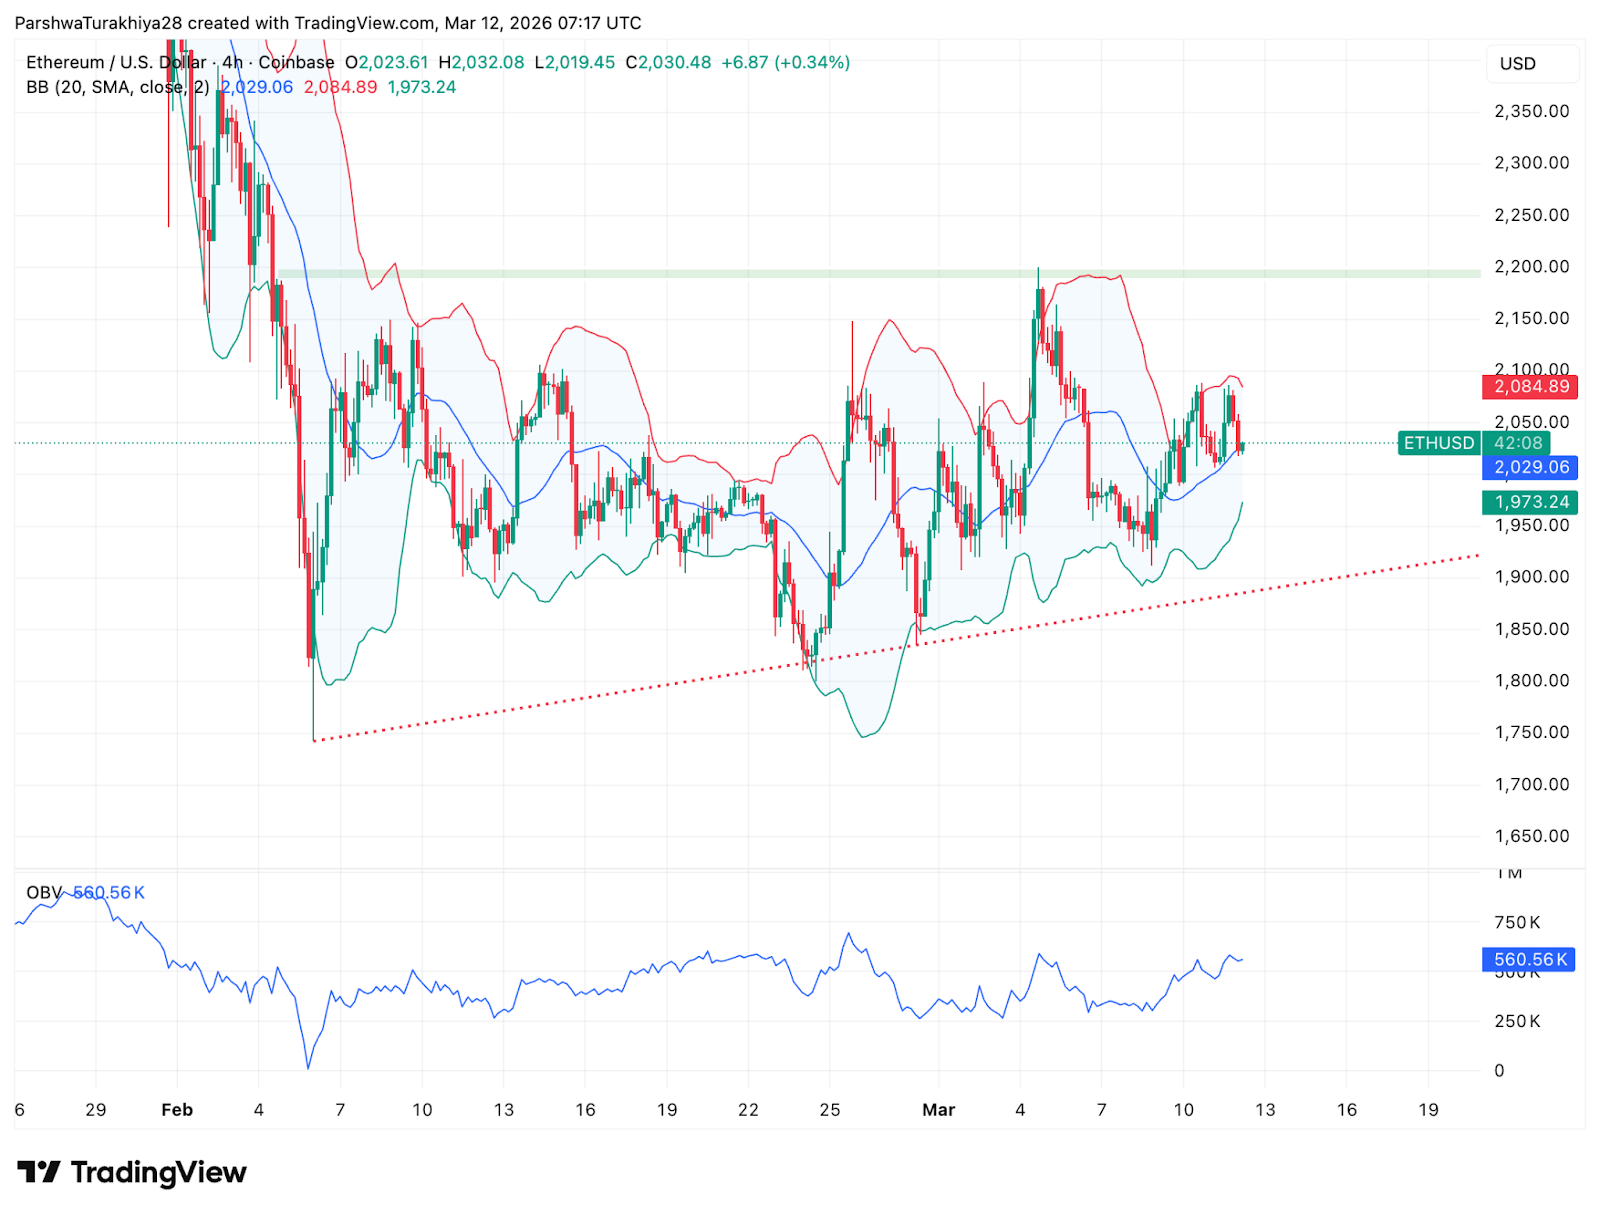
Task: Click the Coinbase exchange name in title
Action: (x=296, y=62)
